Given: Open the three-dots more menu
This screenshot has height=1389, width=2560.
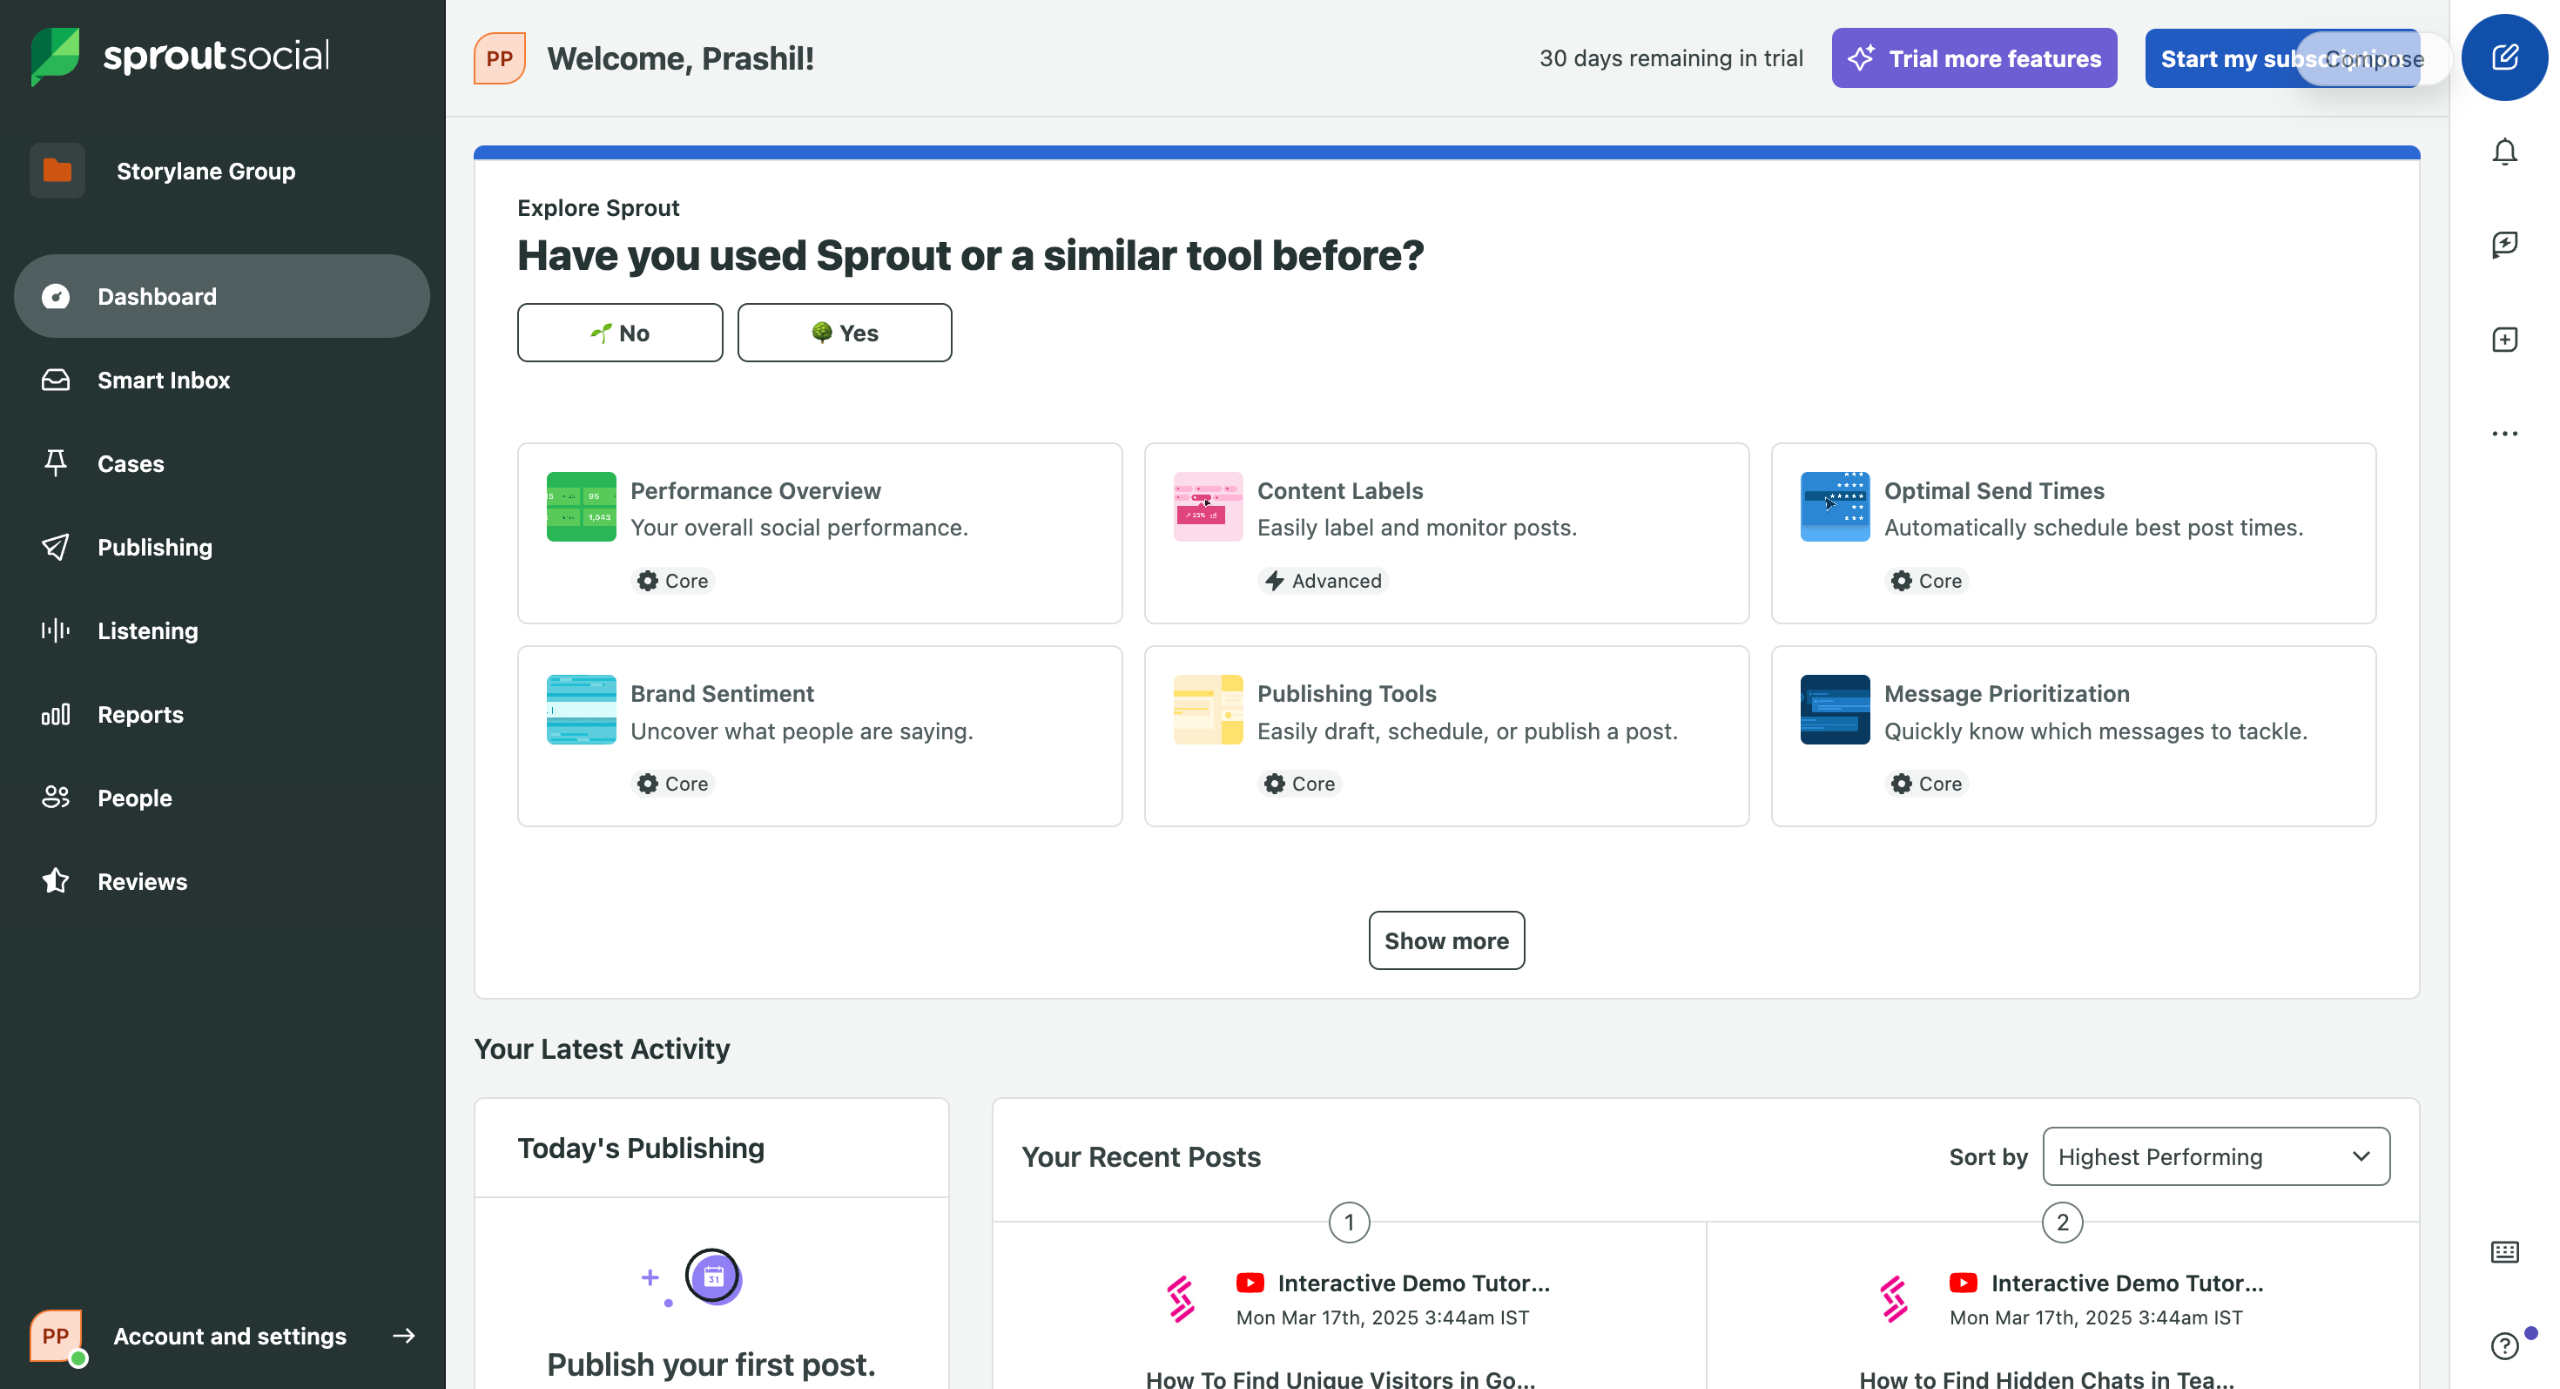Looking at the screenshot, I should click(x=2503, y=434).
